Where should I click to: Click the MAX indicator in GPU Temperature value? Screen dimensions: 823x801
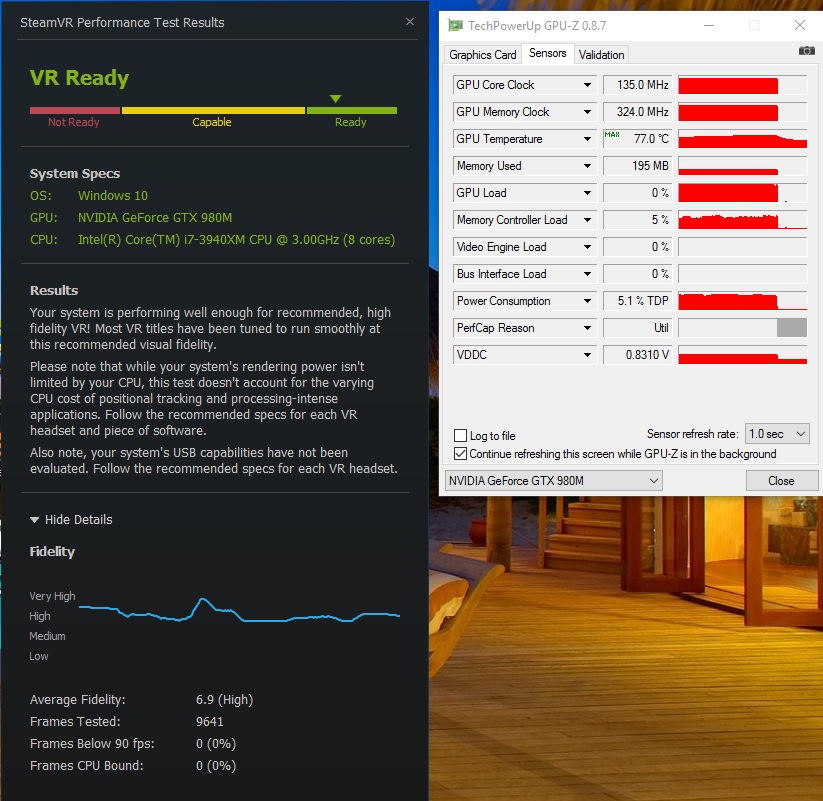click(611, 134)
